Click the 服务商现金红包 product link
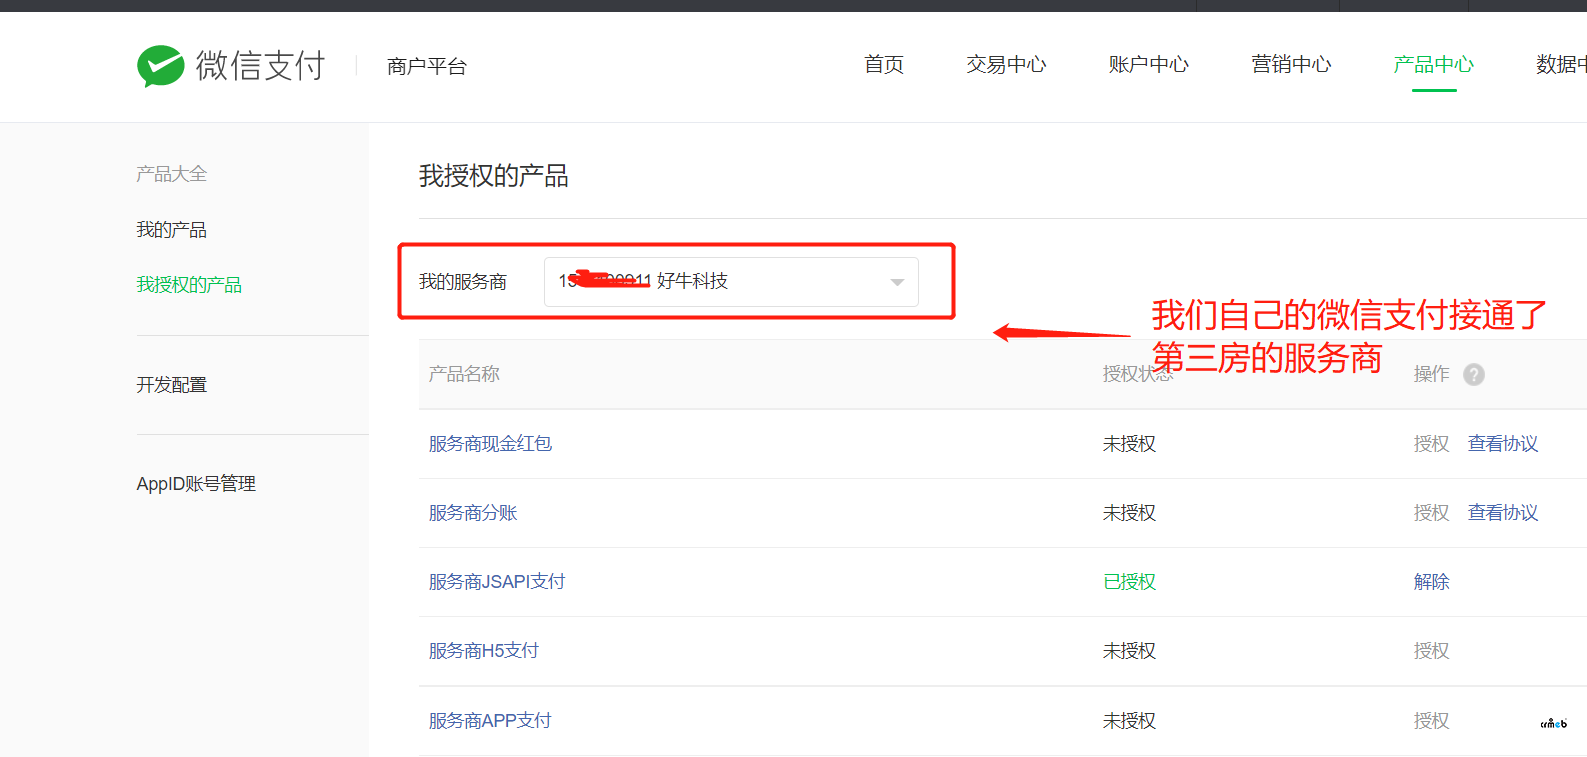The height and width of the screenshot is (757, 1587). [x=490, y=444]
